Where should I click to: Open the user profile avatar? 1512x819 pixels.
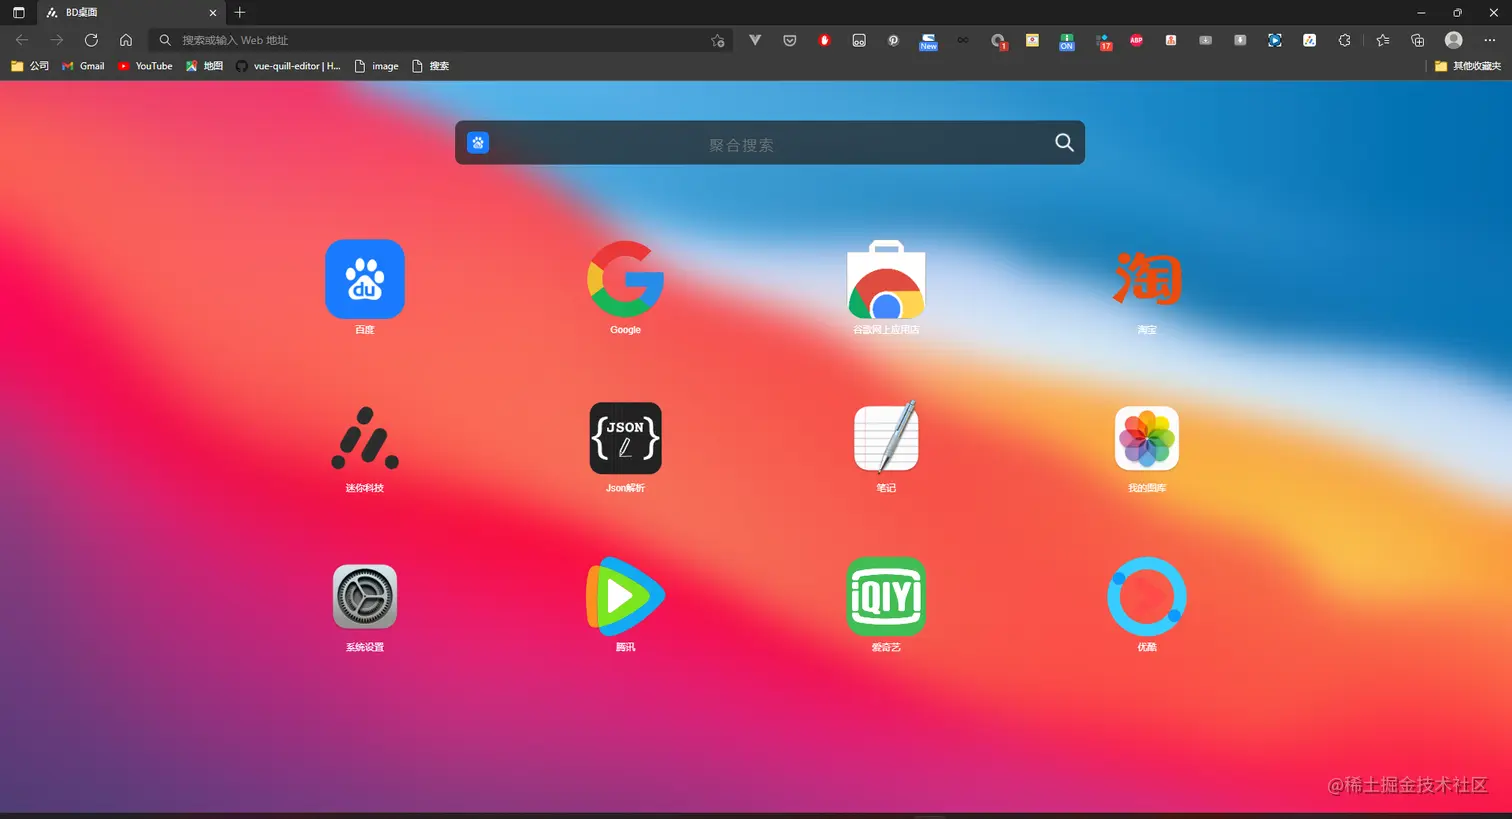coord(1454,40)
